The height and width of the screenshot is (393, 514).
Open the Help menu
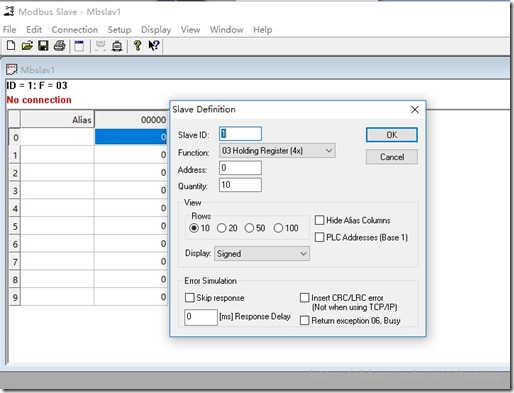coord(263,30)
